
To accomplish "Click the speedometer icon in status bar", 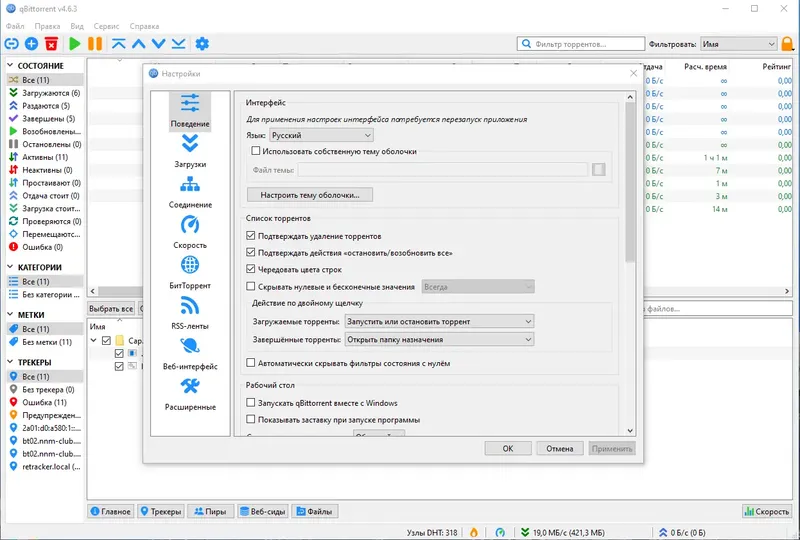I will pos(501,532).
